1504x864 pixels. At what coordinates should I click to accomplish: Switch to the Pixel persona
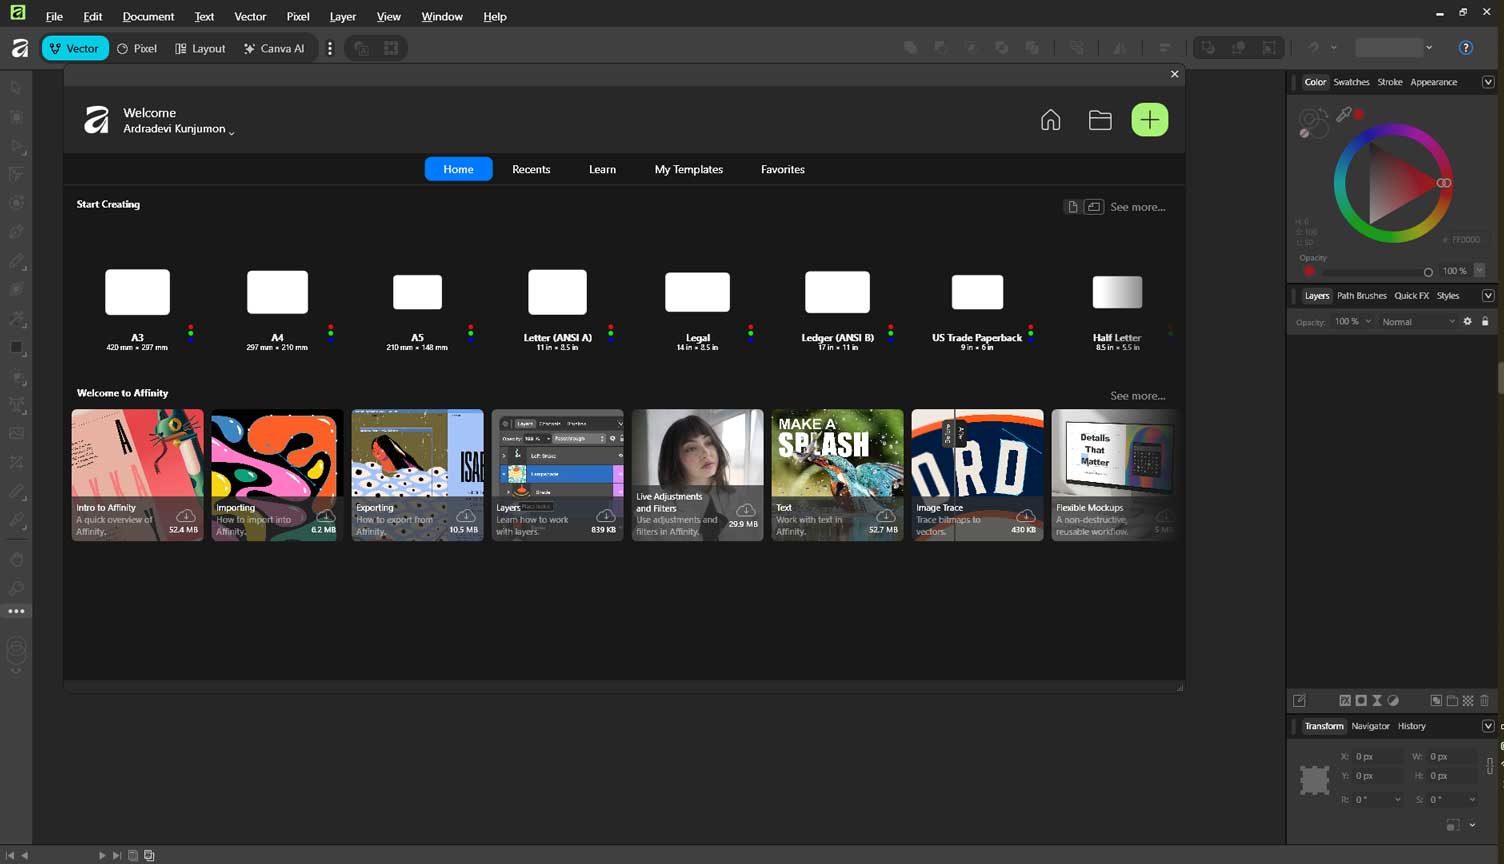138,48
